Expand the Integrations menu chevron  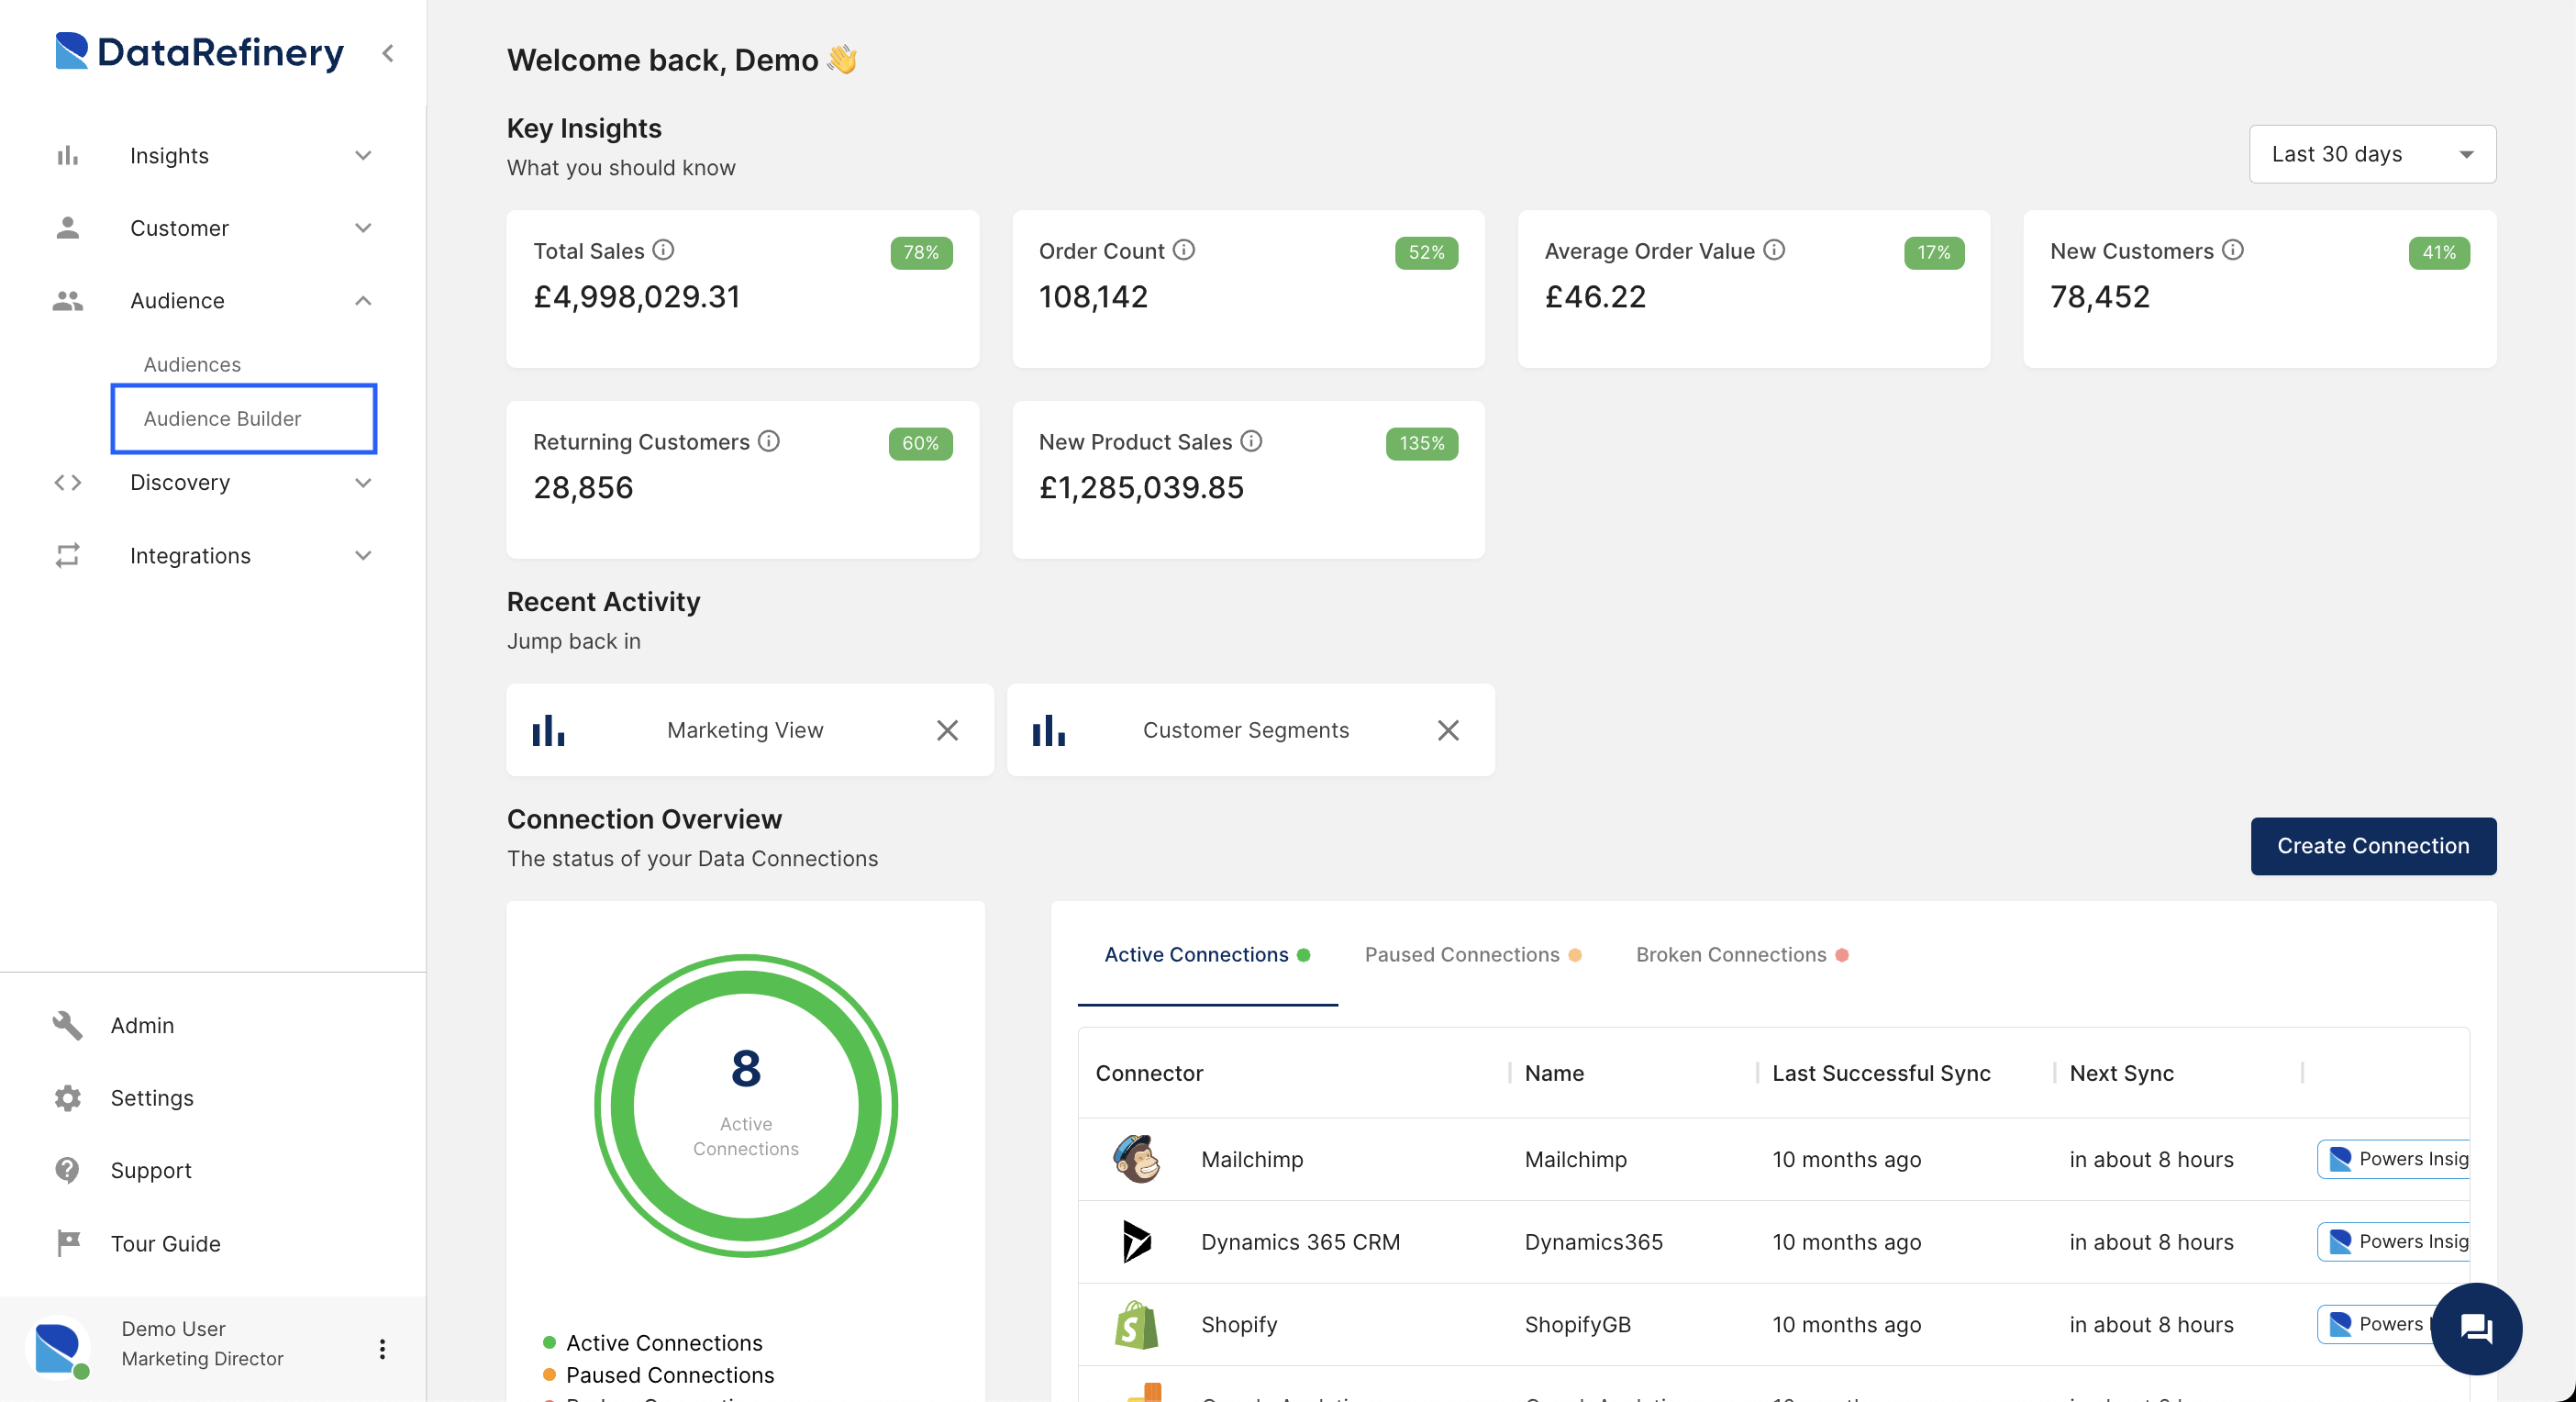point(363,555)
